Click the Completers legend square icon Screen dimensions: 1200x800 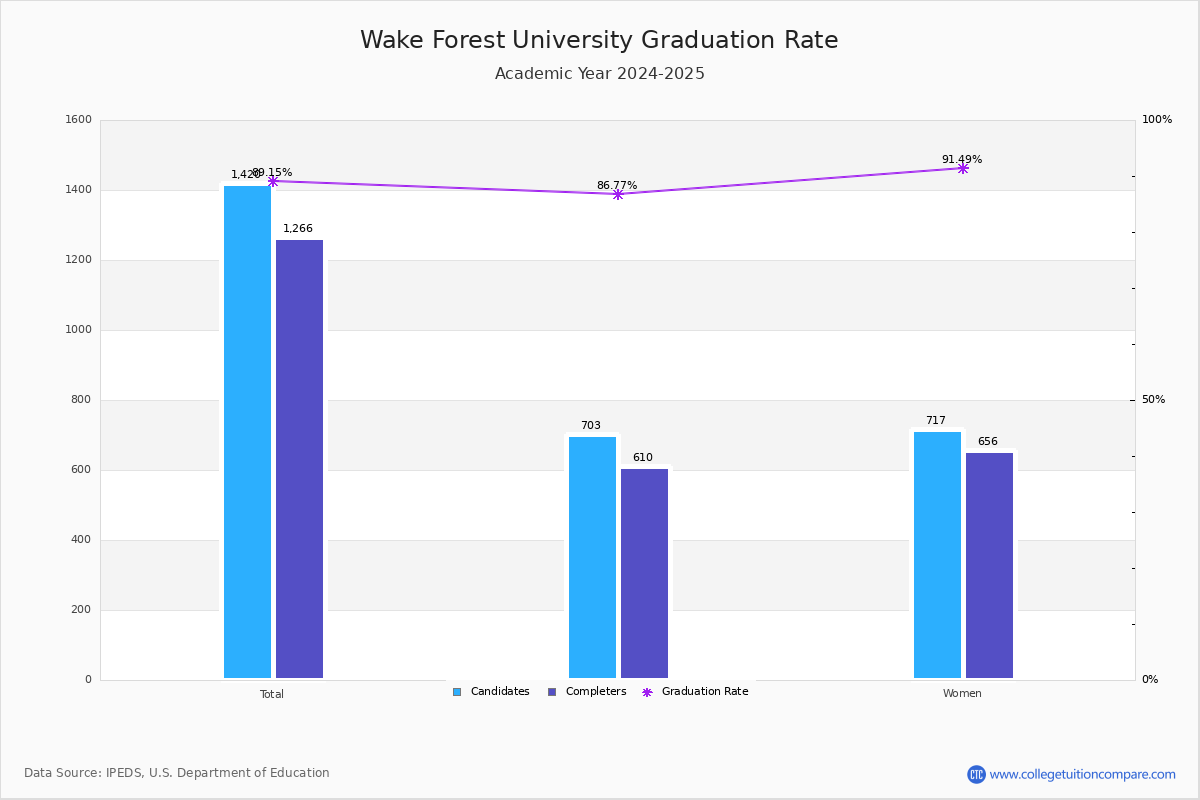[x=552, y=692]
